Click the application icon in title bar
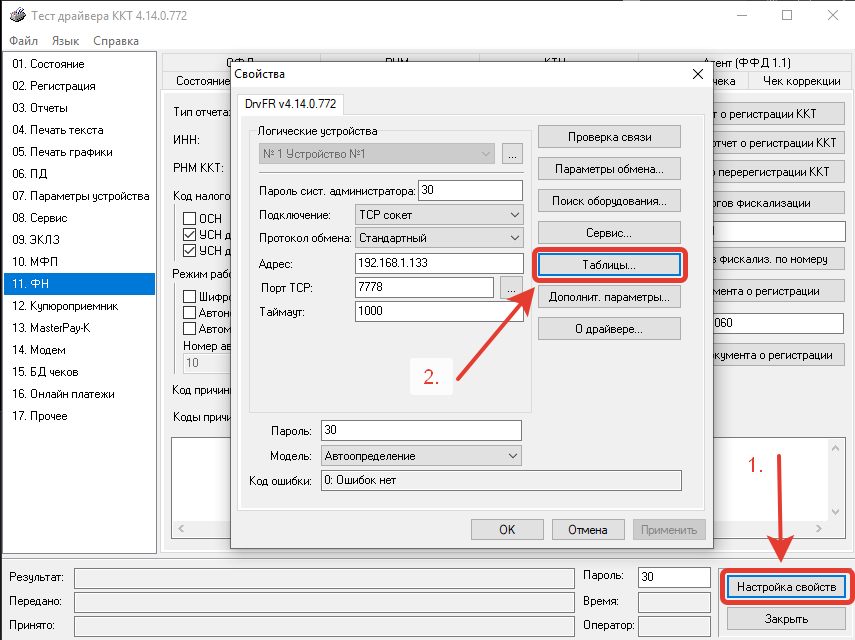 [x=17, y=16]
